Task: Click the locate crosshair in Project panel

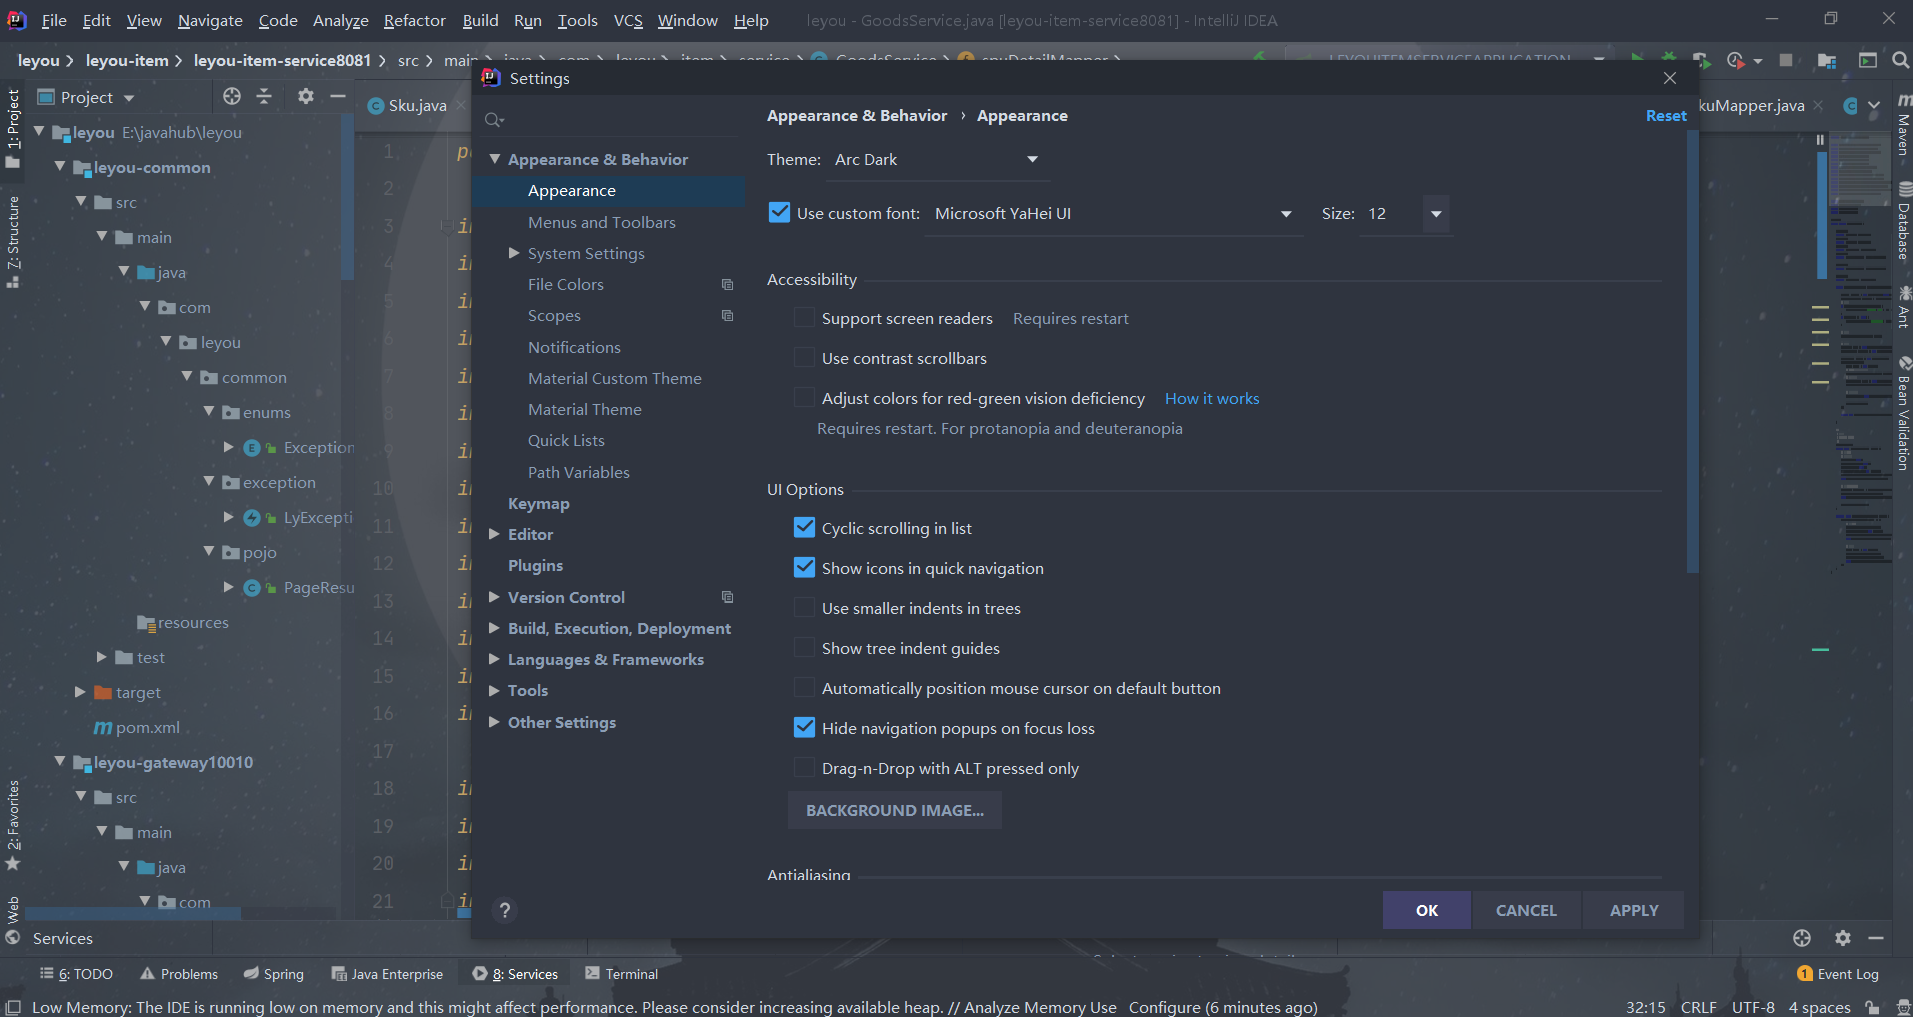Action: pyautogui.click(x=232, y=96)
